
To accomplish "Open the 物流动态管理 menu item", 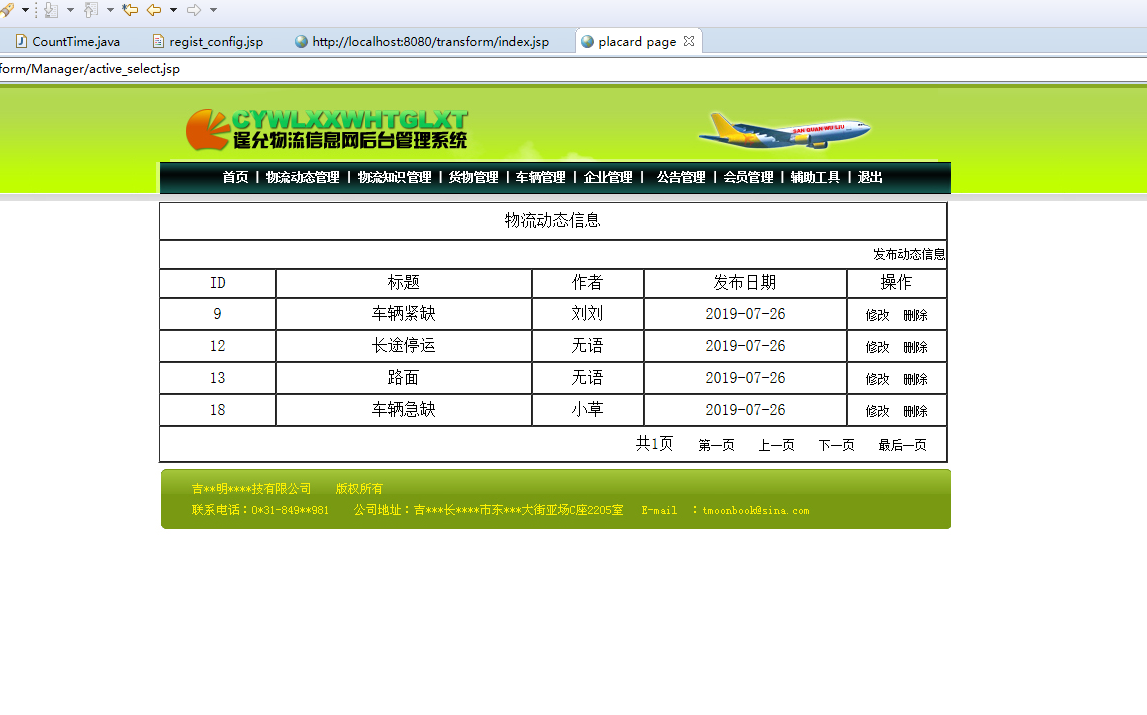I will (302, 176).
